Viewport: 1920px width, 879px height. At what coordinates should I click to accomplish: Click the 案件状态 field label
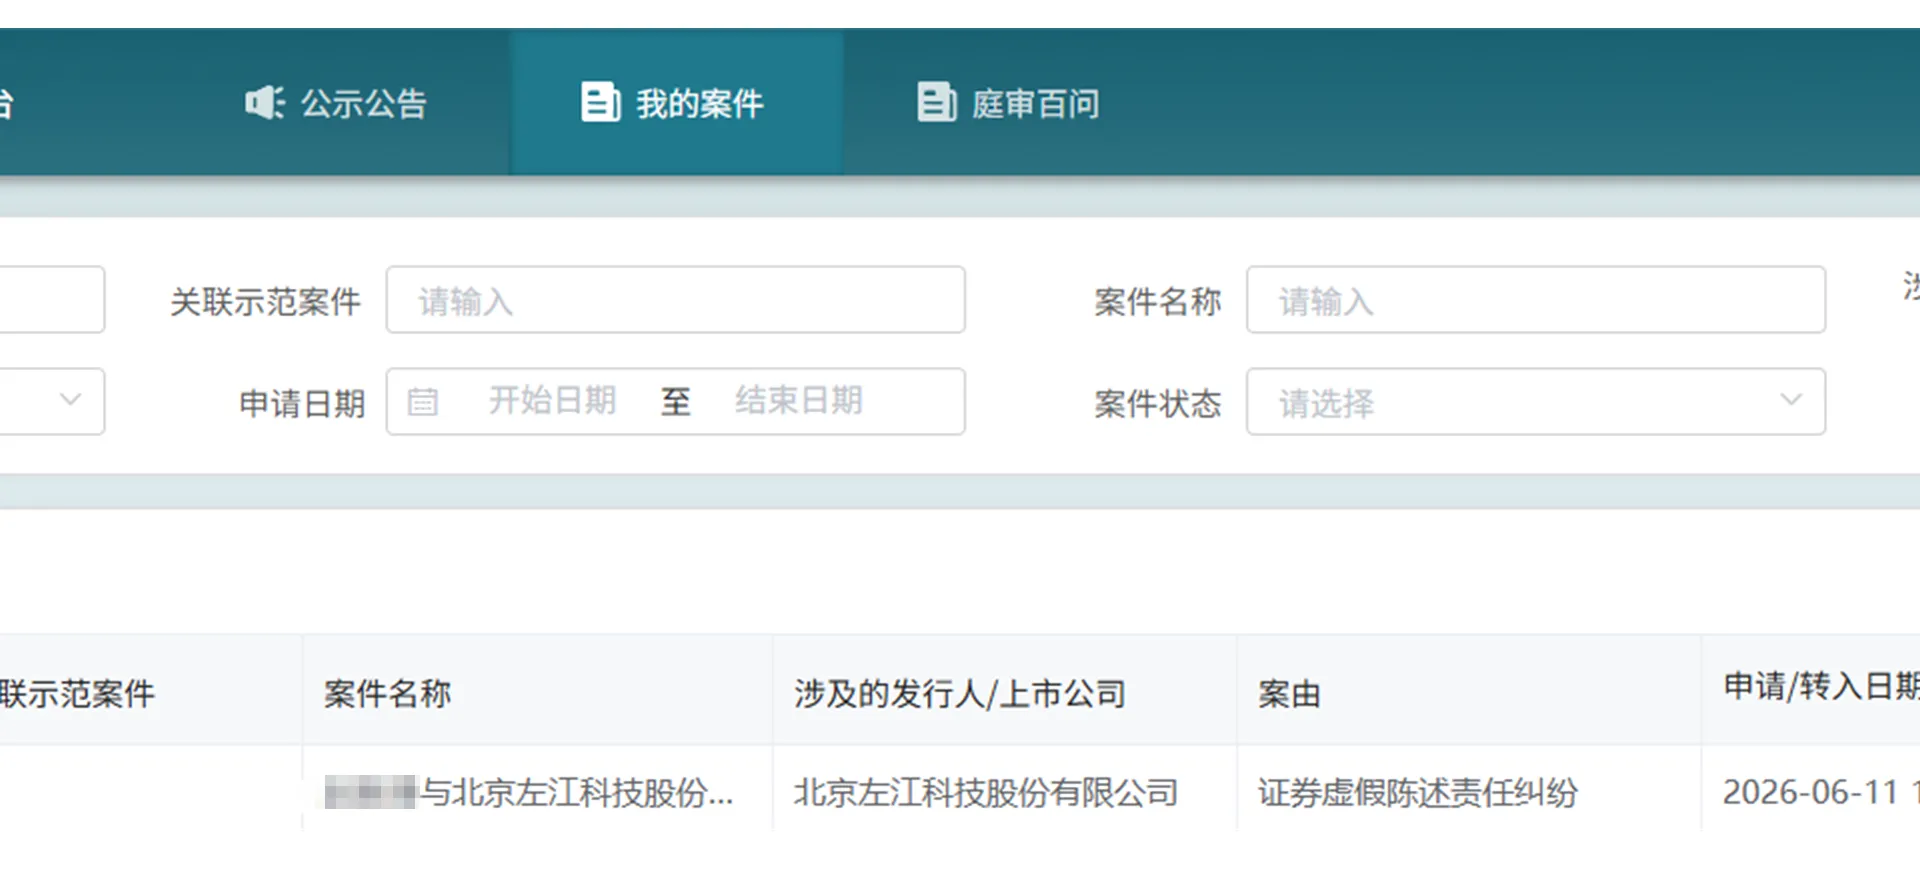[x=1158, y=403]
